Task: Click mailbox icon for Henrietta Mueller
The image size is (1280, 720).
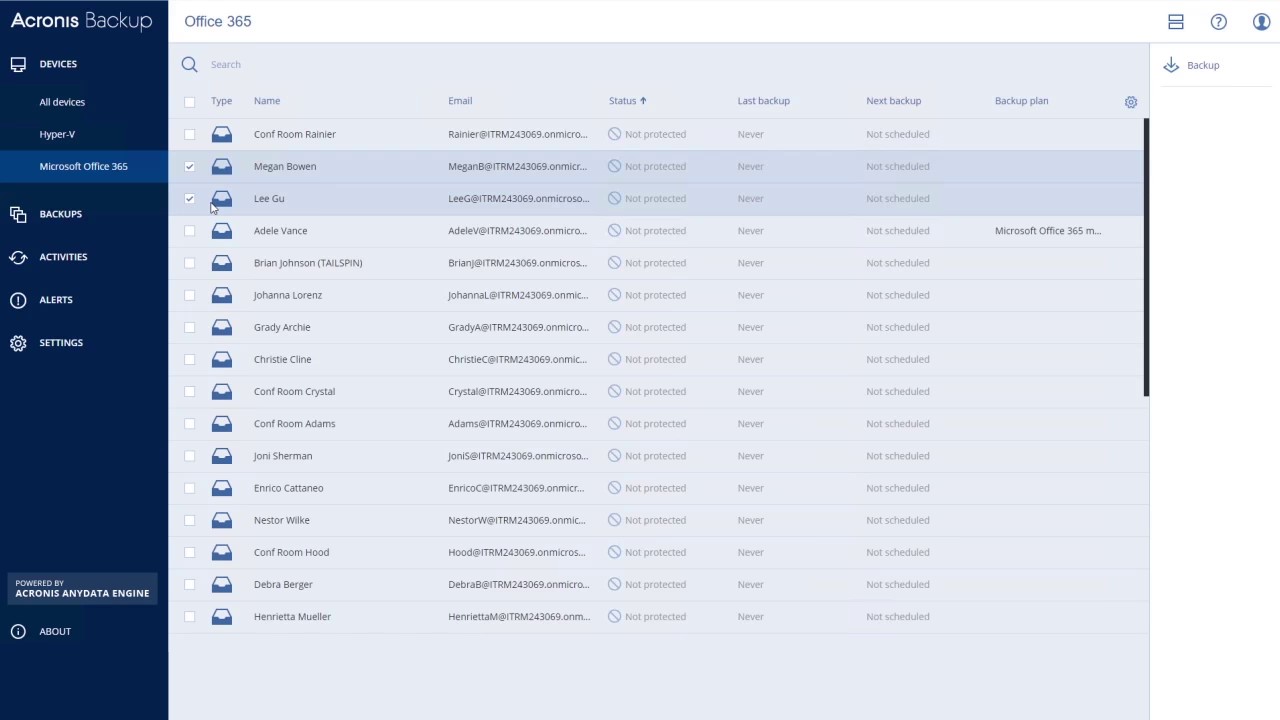Action: coord(222,616)
